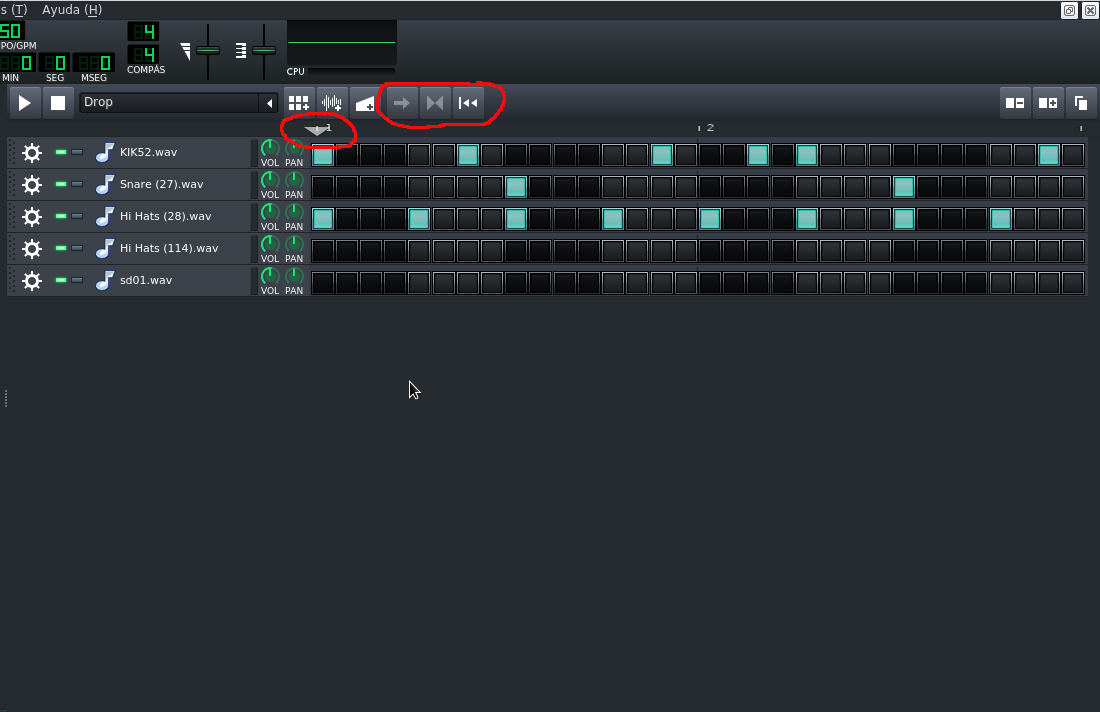This screenshot has height=712, width=1100.
Task: Click the rewind-to-start icon
Action: (468, 102)
